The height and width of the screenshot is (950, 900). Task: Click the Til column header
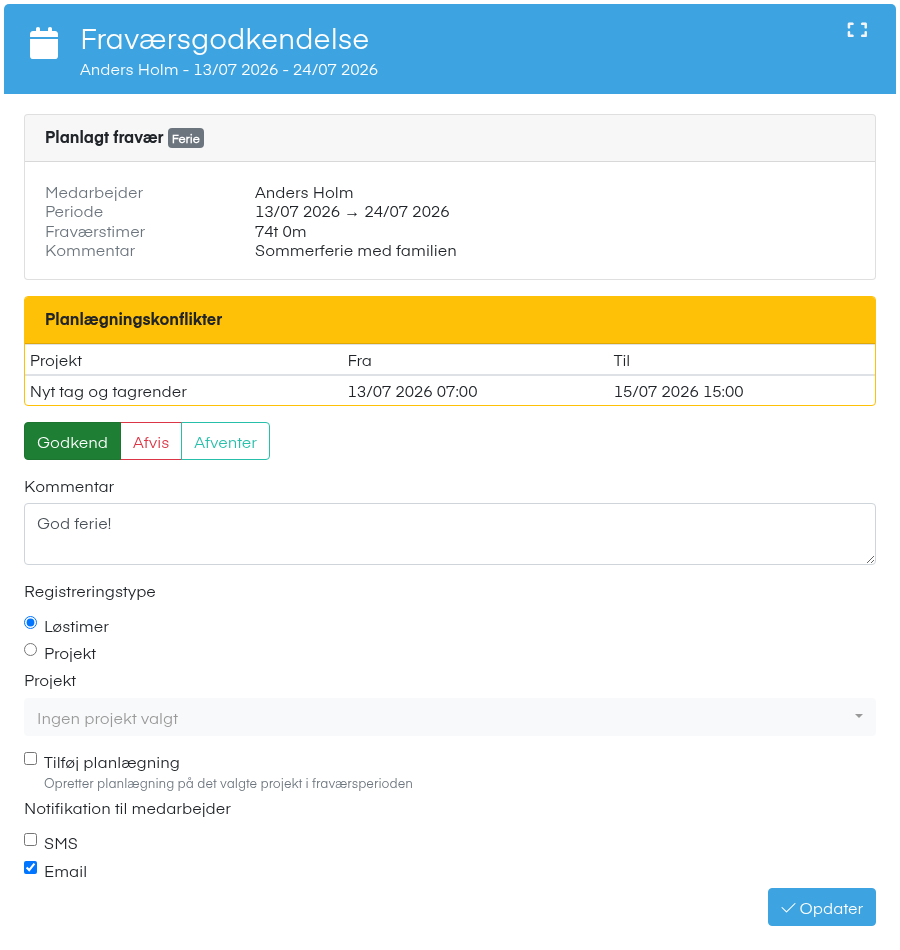click(622, 360)
